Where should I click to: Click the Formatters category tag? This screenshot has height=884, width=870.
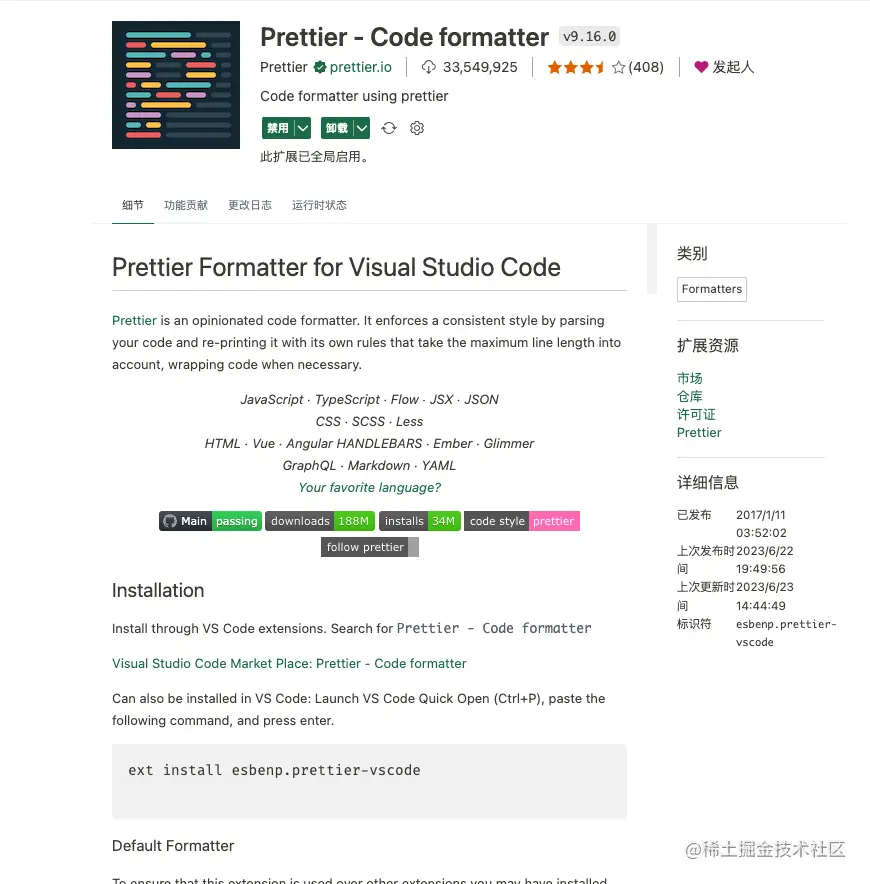712,289
